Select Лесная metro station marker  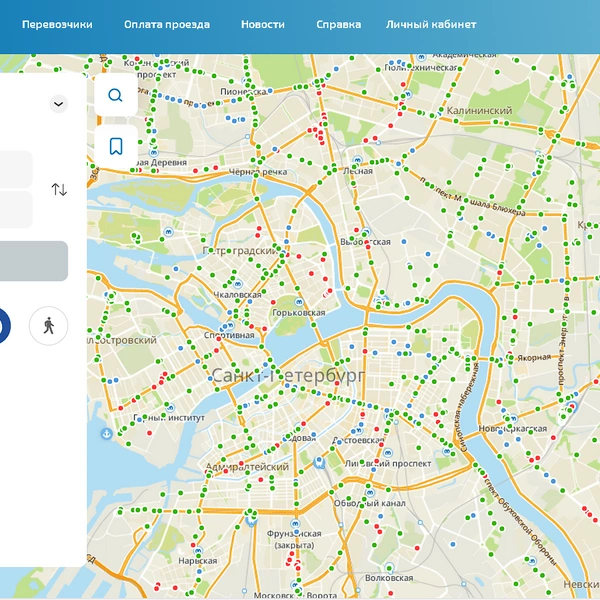tap(357, 160)
